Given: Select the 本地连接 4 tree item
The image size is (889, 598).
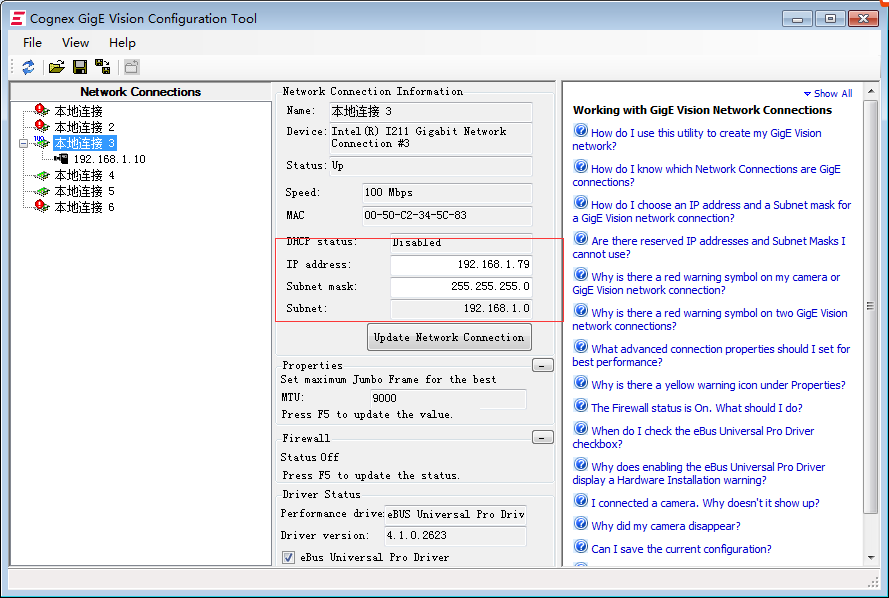Looking at the screenshot, I should 84,175.
